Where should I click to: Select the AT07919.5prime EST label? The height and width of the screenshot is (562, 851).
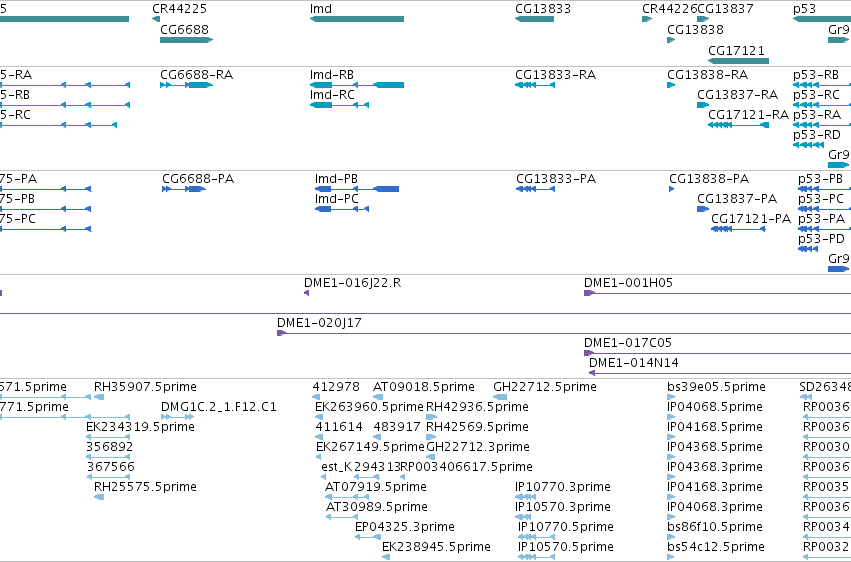point(376,487)
